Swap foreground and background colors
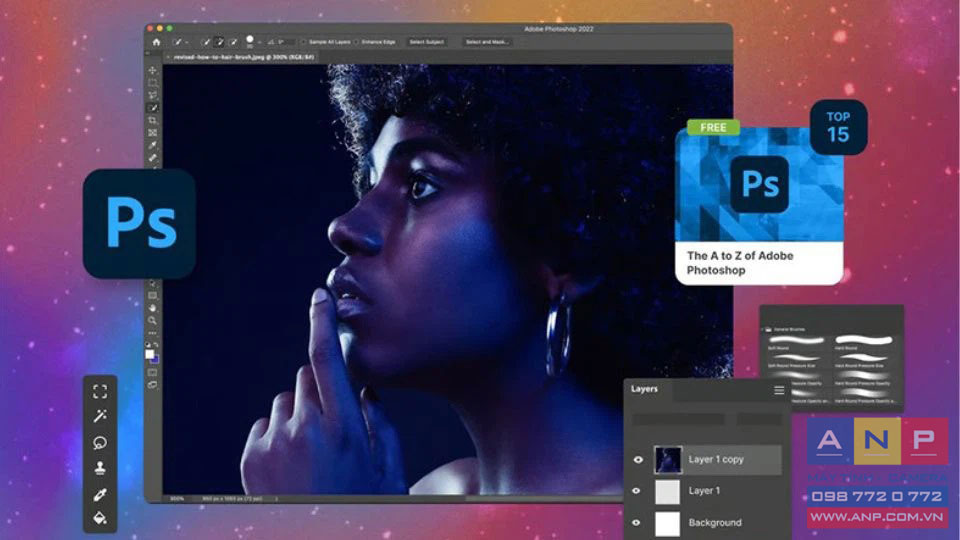Image resolution: width=960 pixels, height=540 pixels. [x=156, y=345]
